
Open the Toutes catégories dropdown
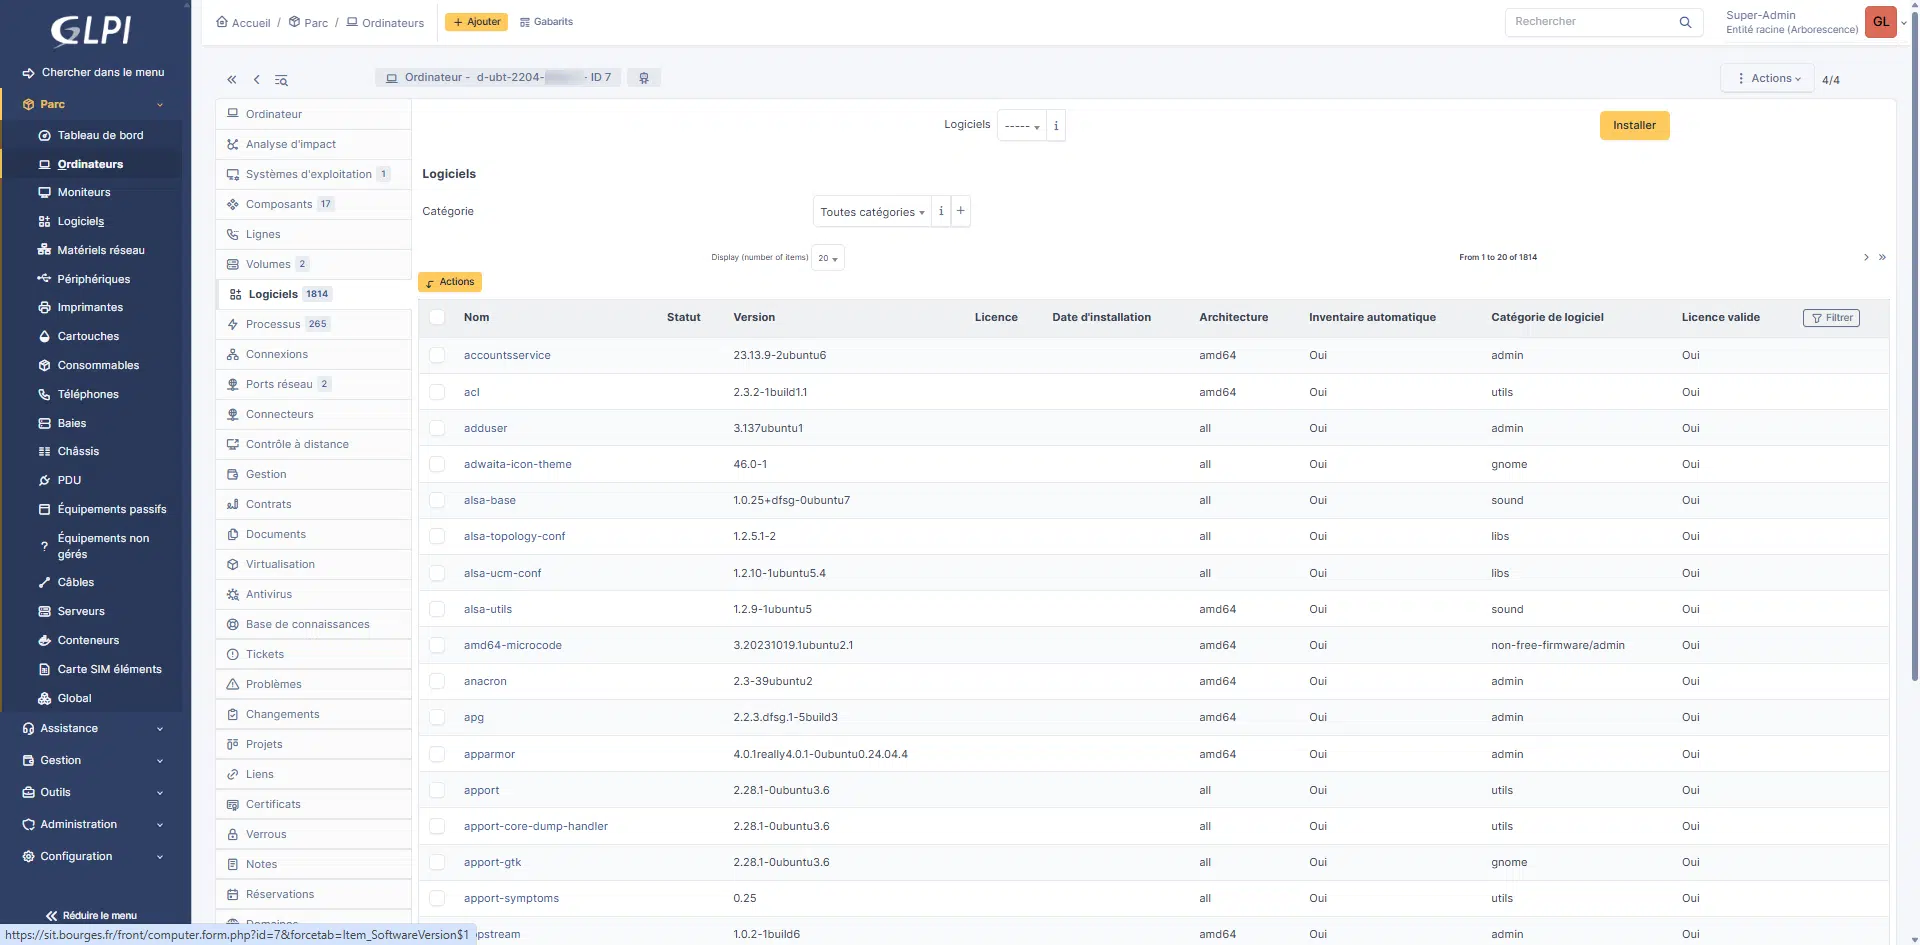point(872,212)
